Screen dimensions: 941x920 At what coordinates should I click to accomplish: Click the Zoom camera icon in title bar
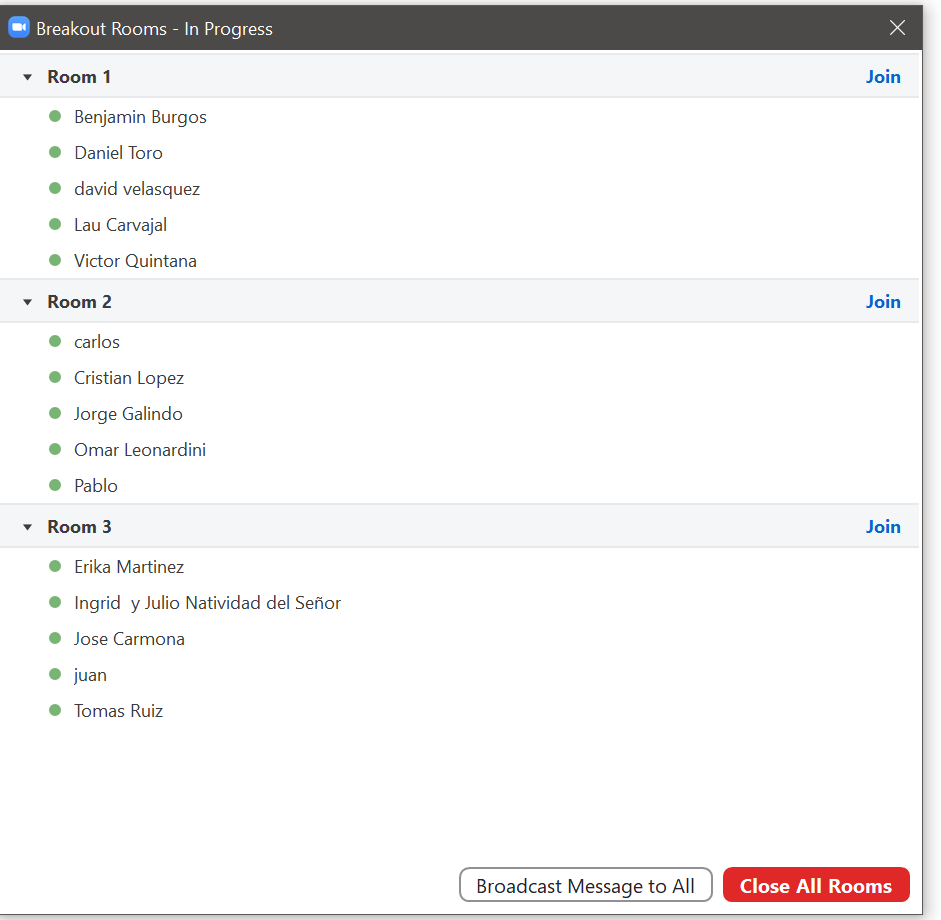click(18, 28)
